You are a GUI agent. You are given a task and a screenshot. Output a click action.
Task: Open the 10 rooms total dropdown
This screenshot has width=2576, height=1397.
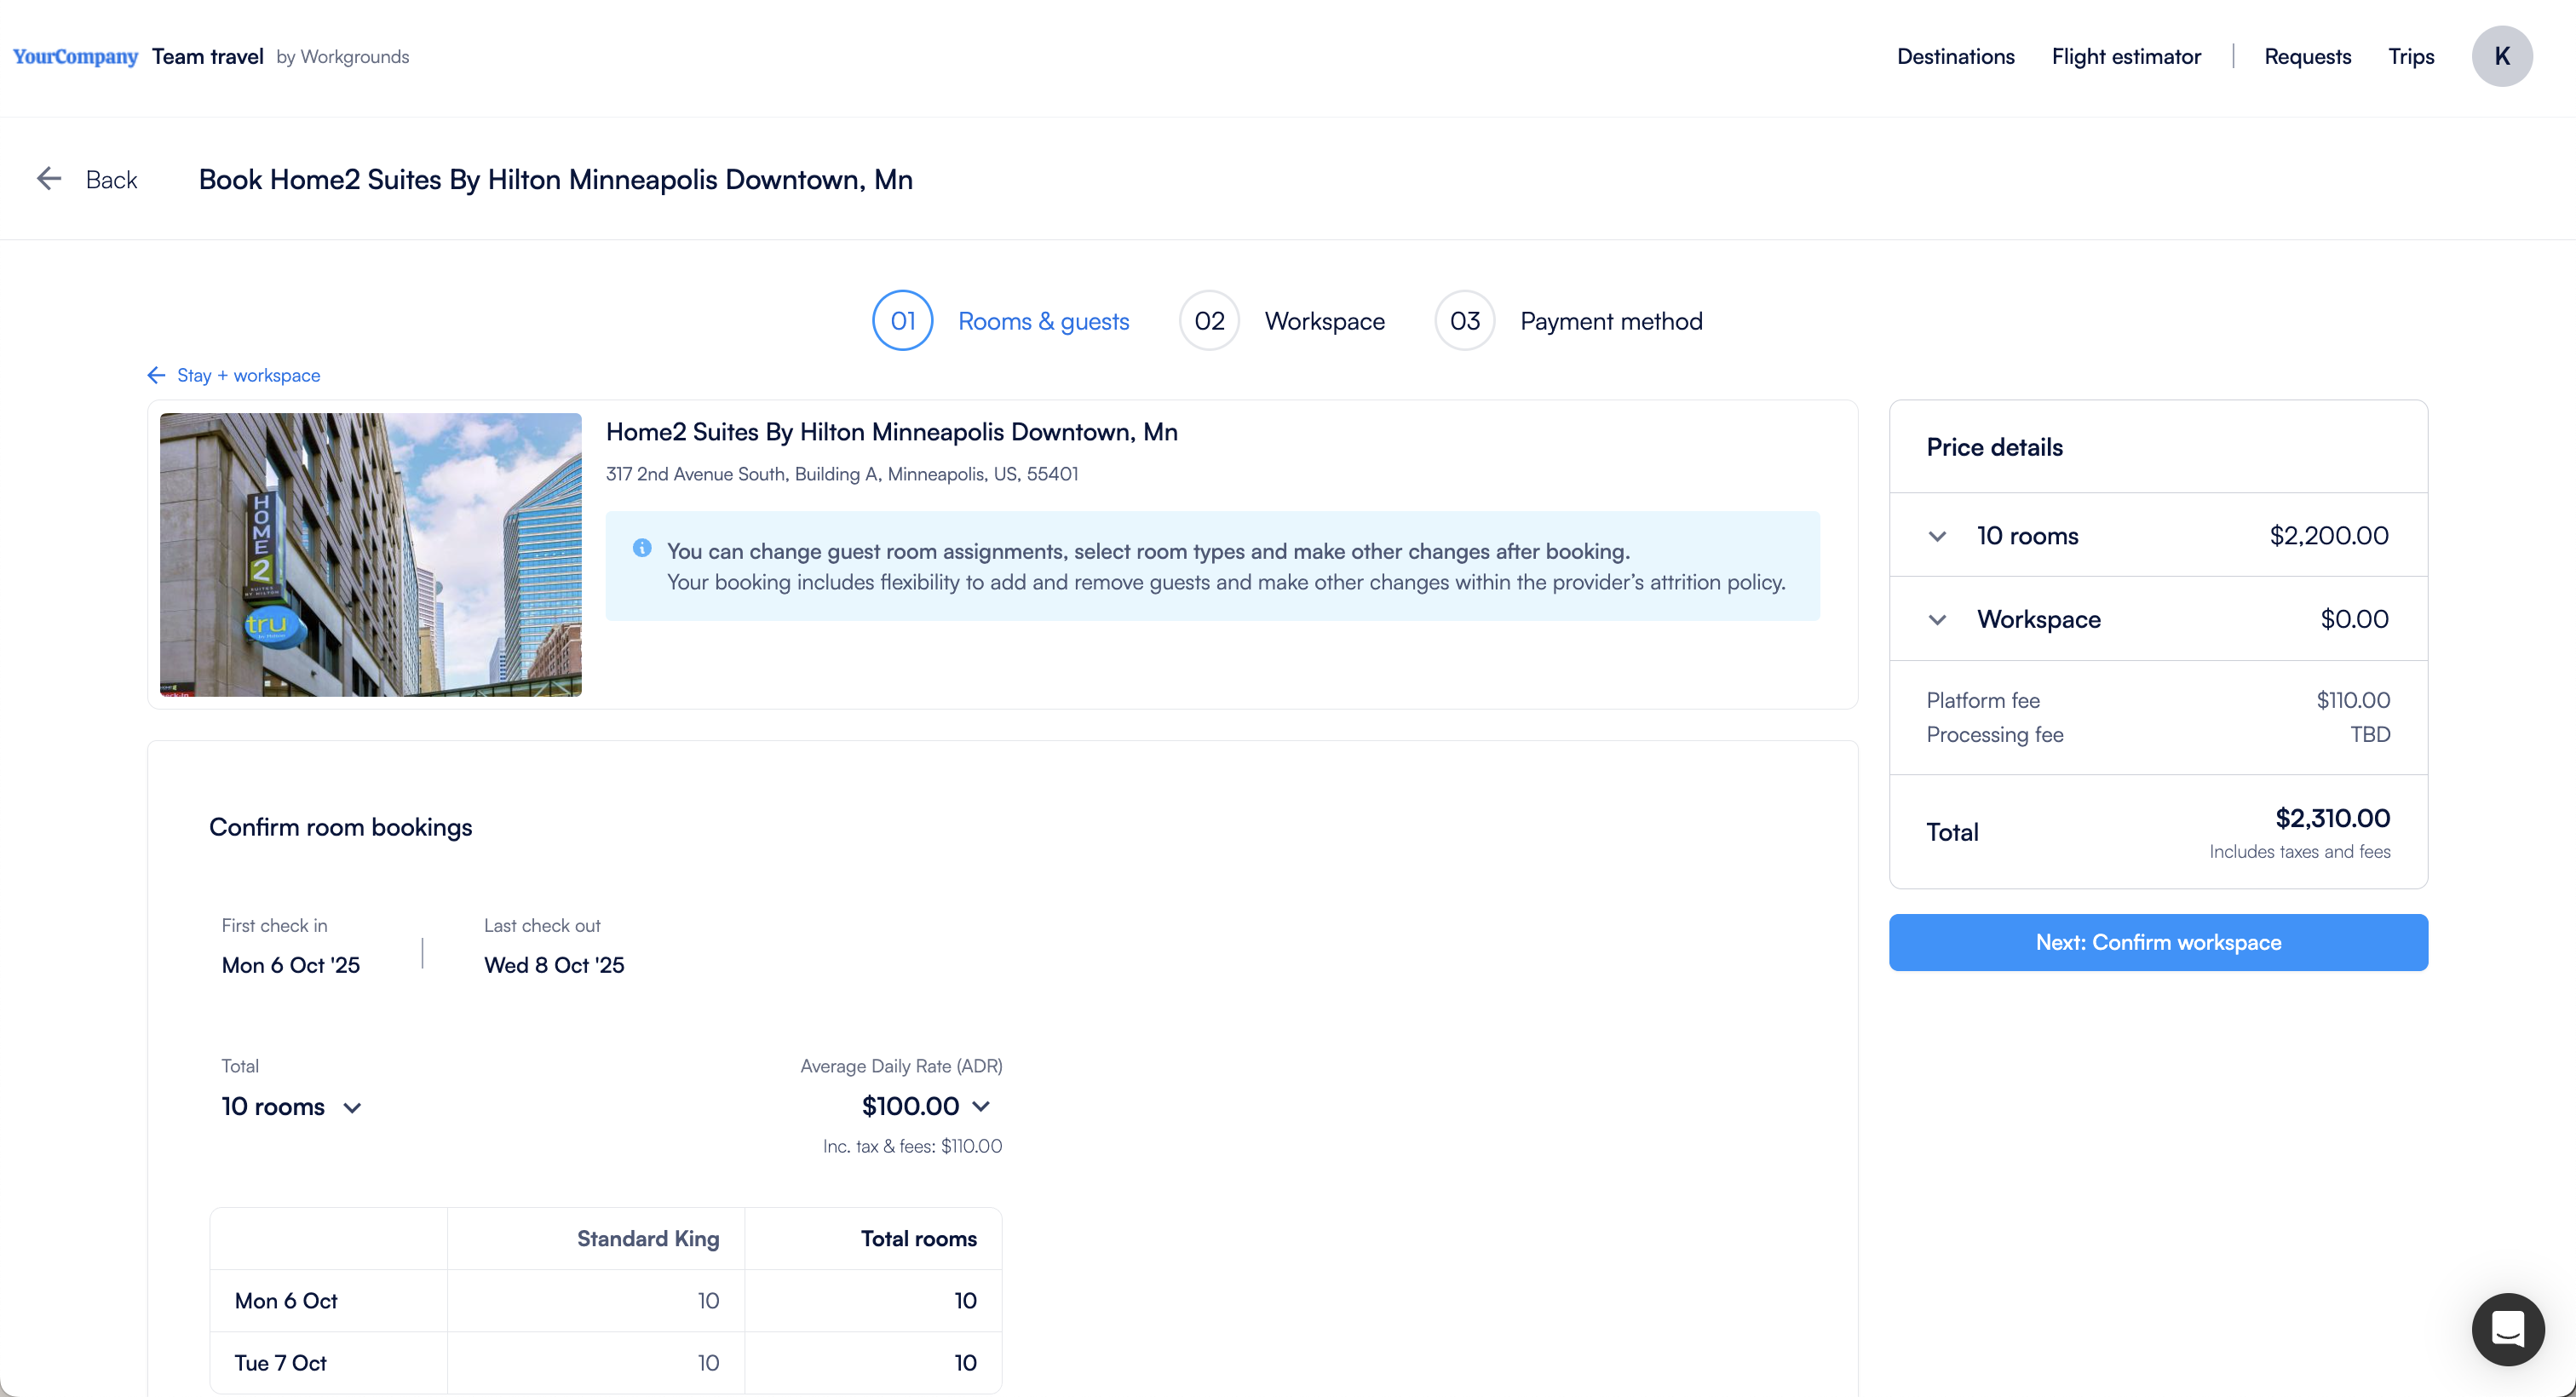click(352, 1108)
